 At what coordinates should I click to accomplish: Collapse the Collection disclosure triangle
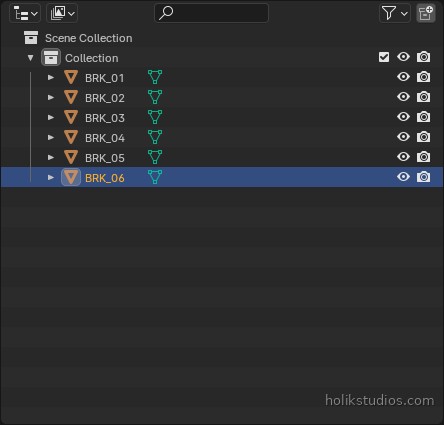click(x=31, y=58)
